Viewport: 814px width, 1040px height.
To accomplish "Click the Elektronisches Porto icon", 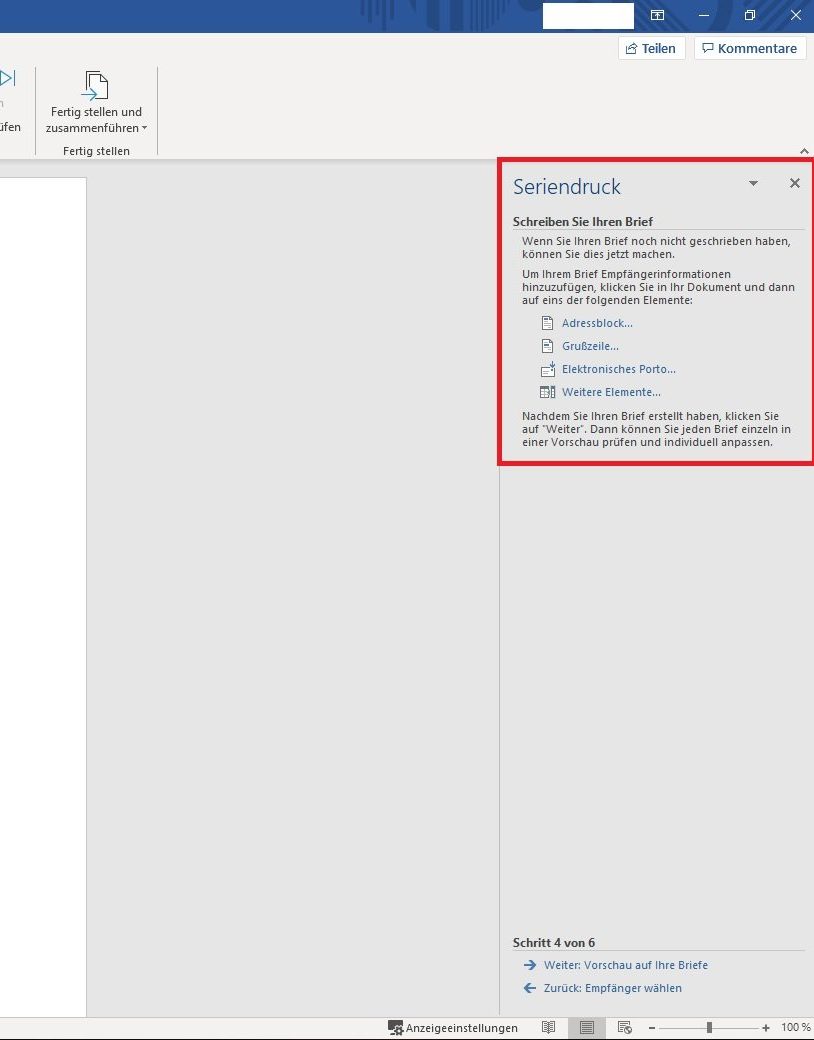I will point(547,369).
